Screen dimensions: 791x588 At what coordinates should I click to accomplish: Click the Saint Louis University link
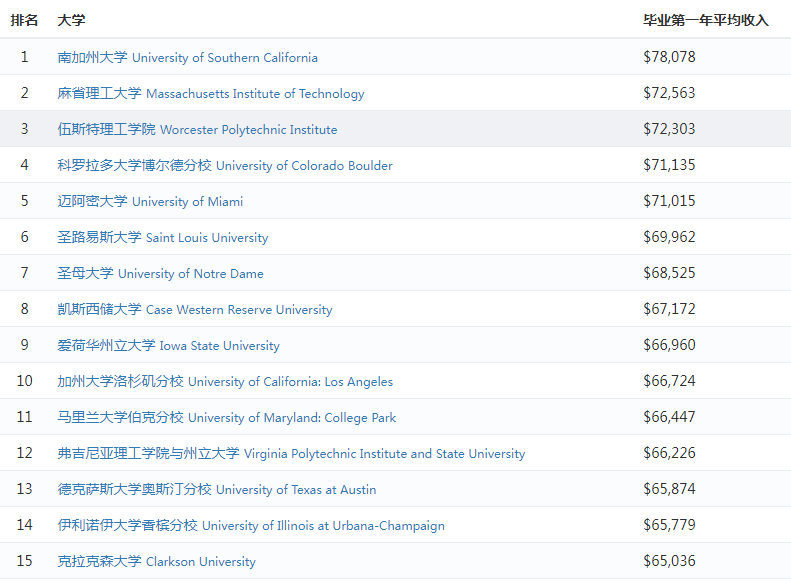pos(162,238)
